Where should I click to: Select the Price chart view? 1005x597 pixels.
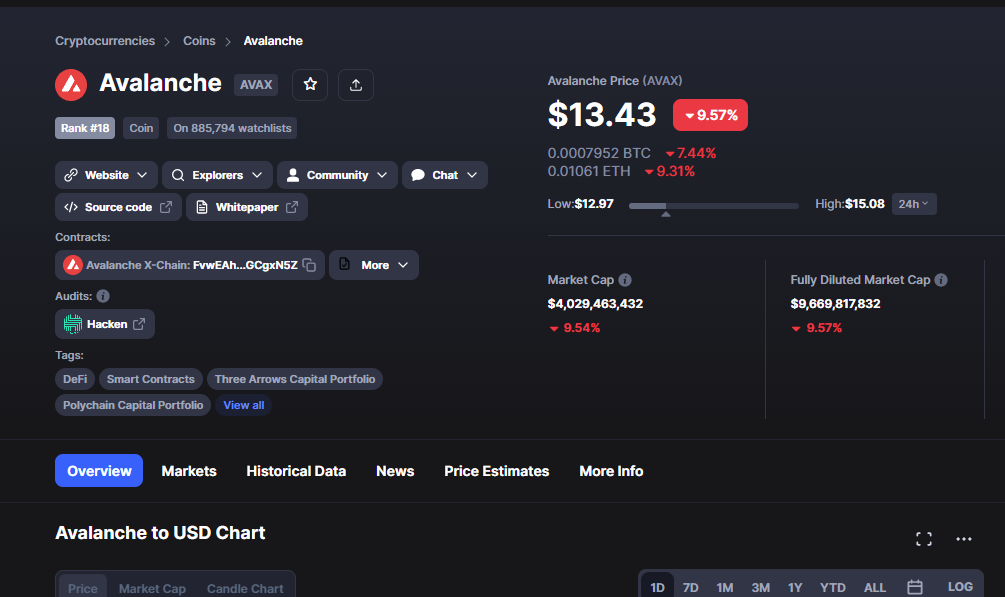(83, 588)
